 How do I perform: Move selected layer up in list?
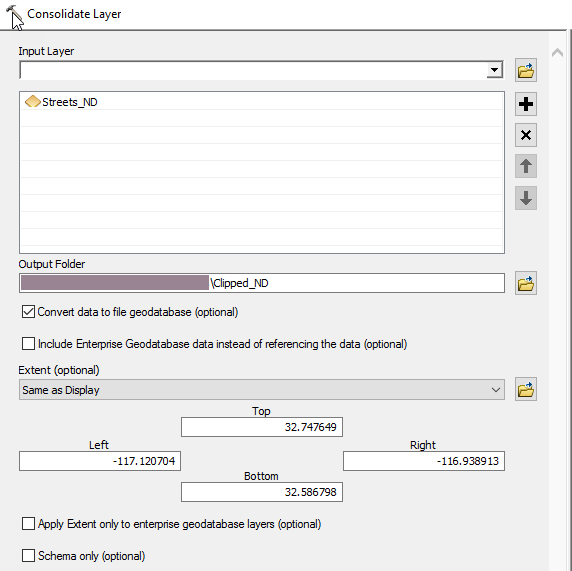[x=526, y=166]
